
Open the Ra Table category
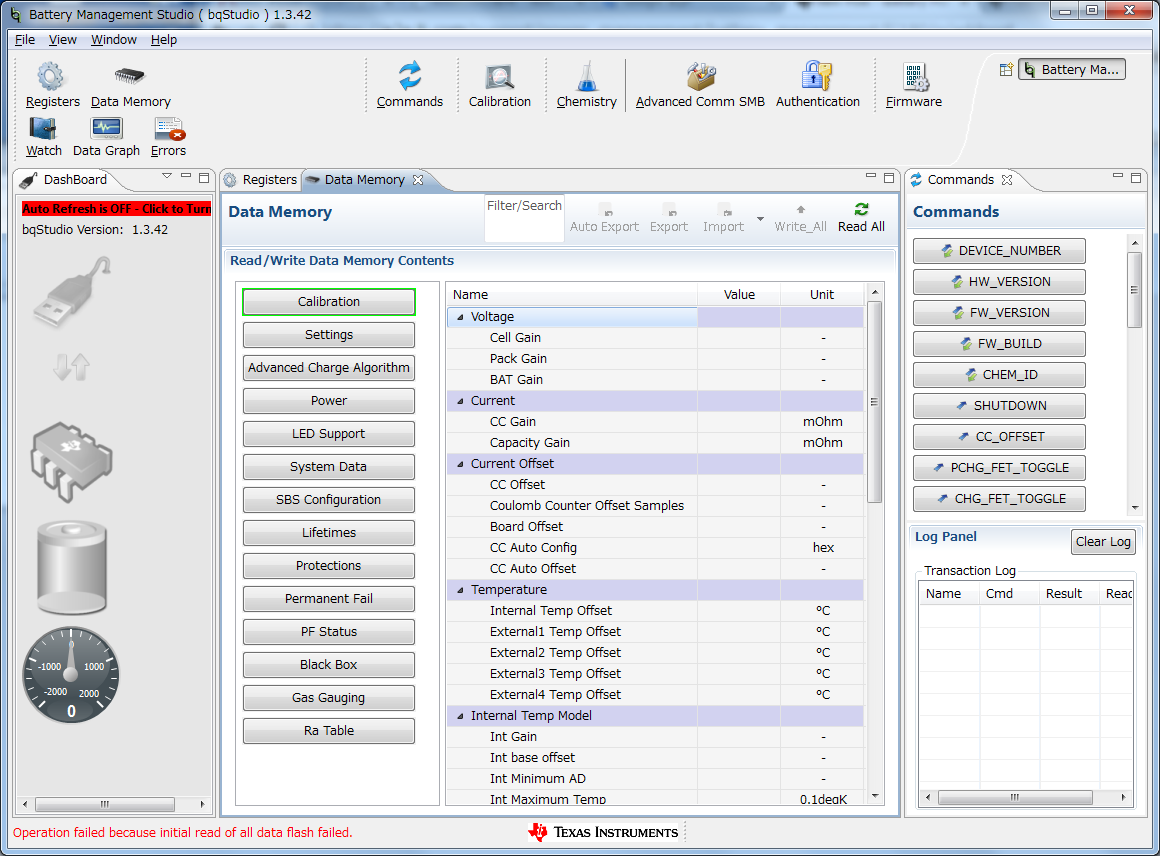coord(329,731)
